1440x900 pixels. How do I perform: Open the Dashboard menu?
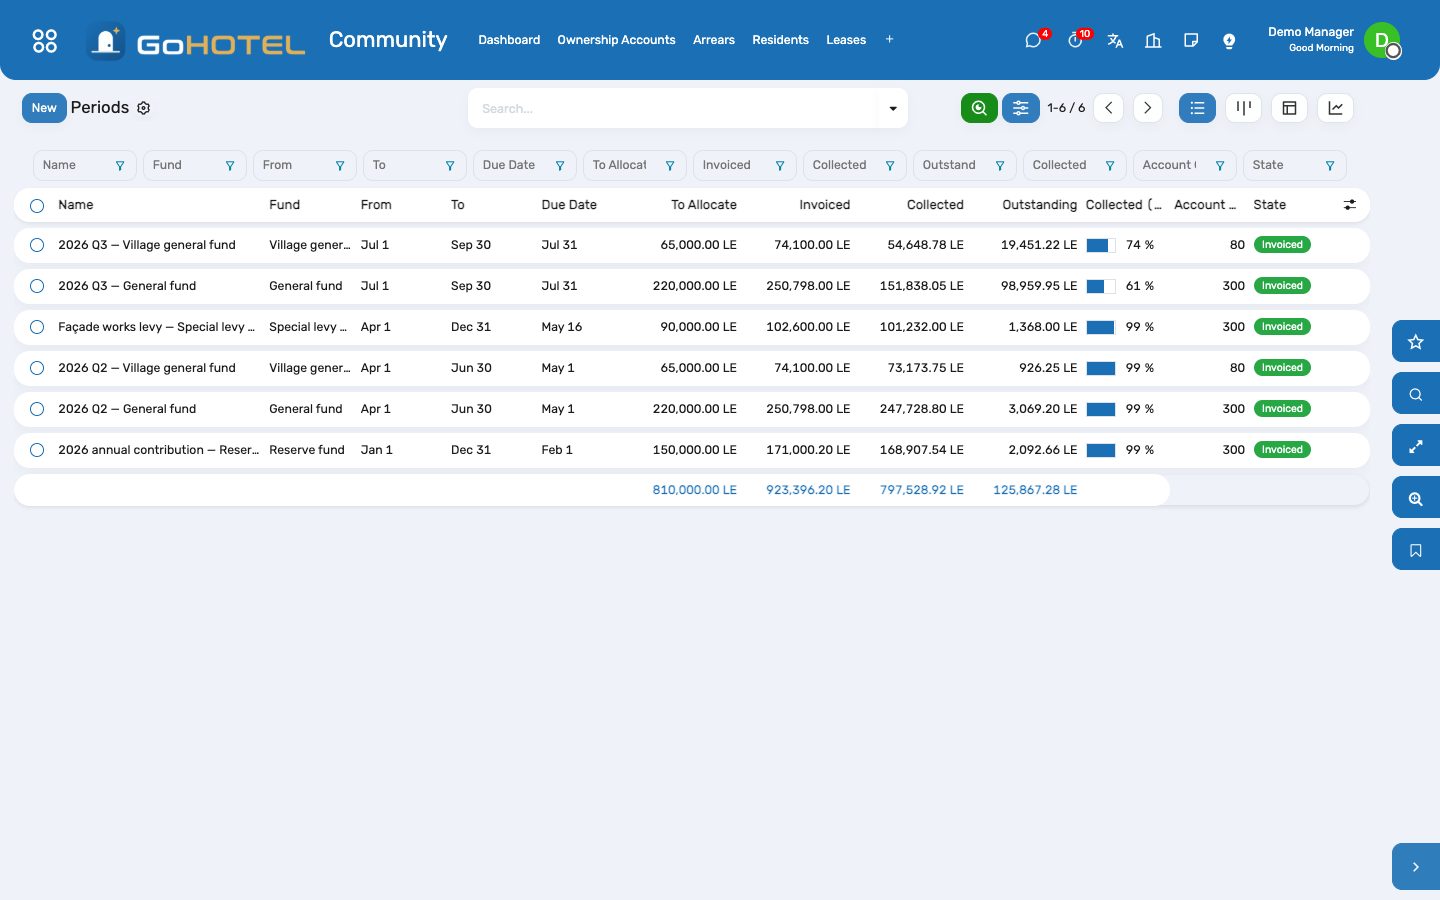pos(509,40)
